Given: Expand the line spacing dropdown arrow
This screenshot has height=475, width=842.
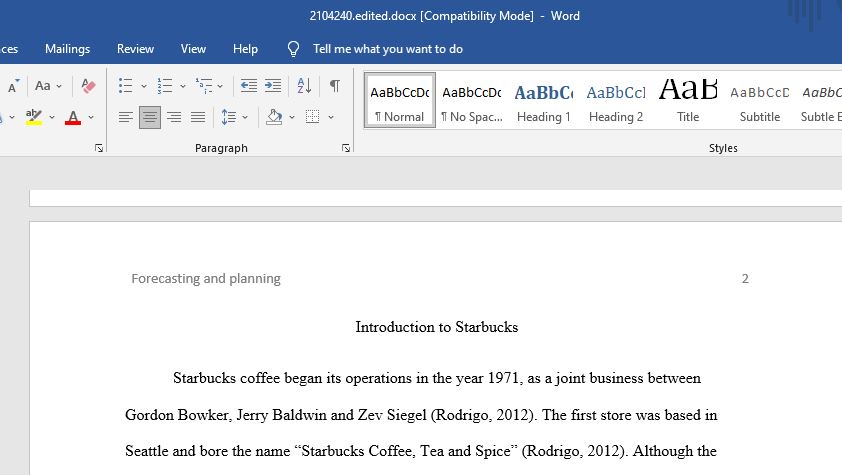Looking at the screenshot, I should (245, 117).
